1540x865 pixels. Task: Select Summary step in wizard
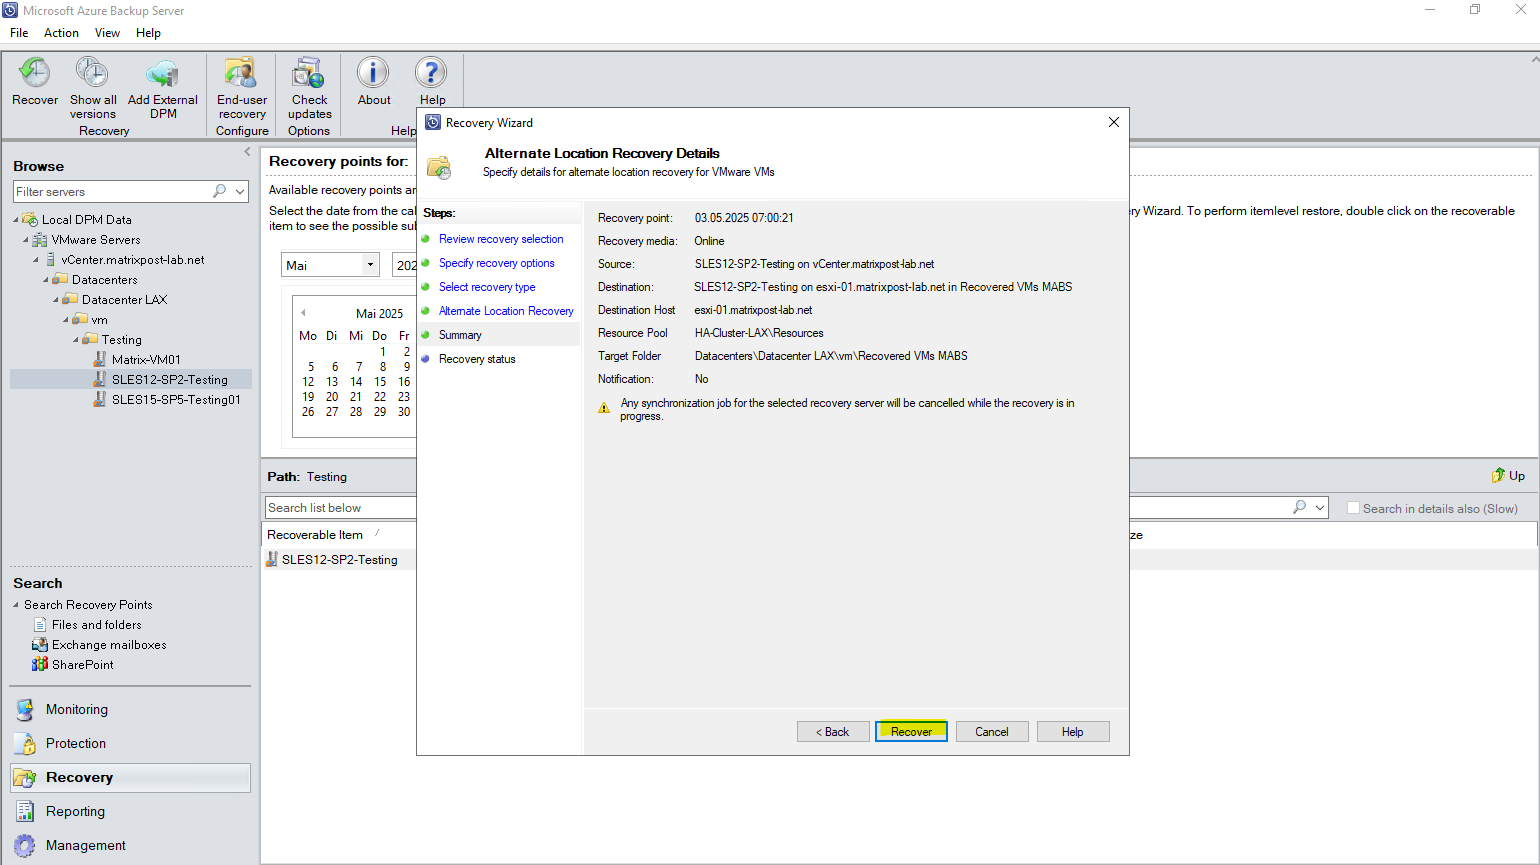[460, 335]
